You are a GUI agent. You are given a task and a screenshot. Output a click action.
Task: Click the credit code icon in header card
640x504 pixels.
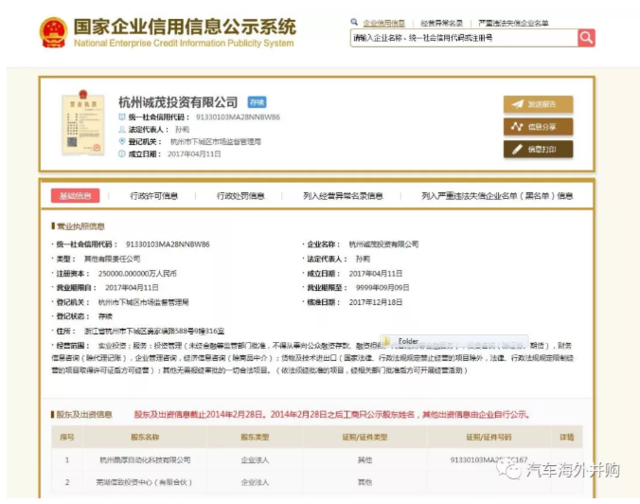click(122, 117)
